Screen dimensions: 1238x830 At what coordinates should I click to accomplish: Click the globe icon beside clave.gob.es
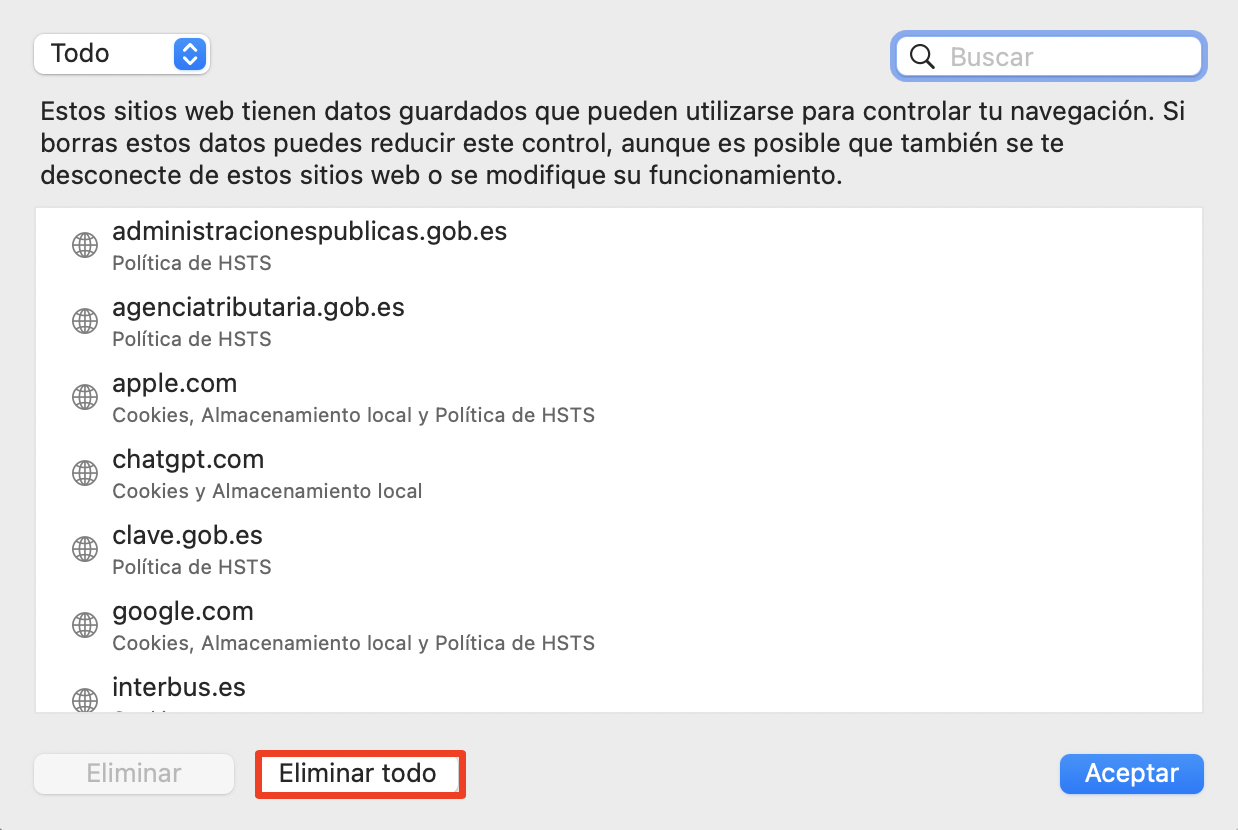click(85, 549)
